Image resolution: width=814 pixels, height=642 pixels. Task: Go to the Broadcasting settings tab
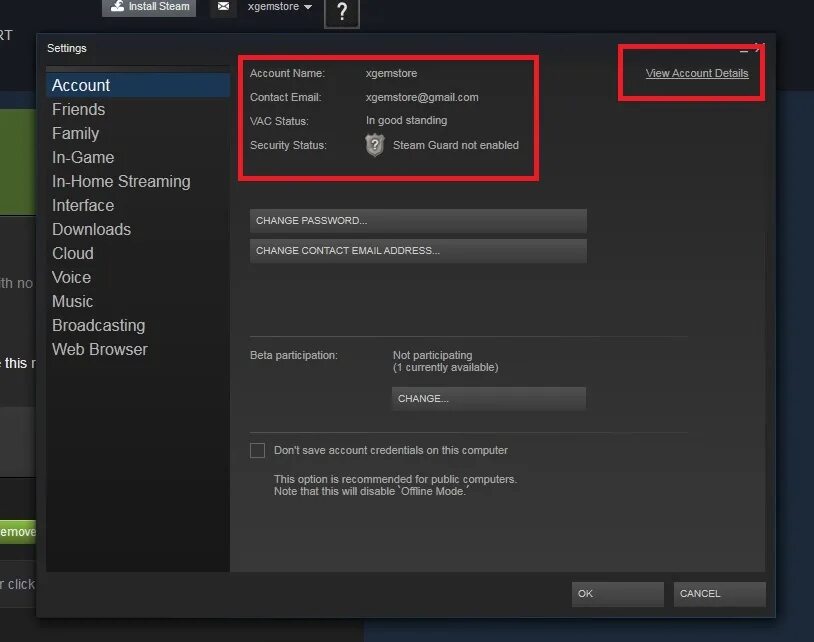click(x=138, y=325)
